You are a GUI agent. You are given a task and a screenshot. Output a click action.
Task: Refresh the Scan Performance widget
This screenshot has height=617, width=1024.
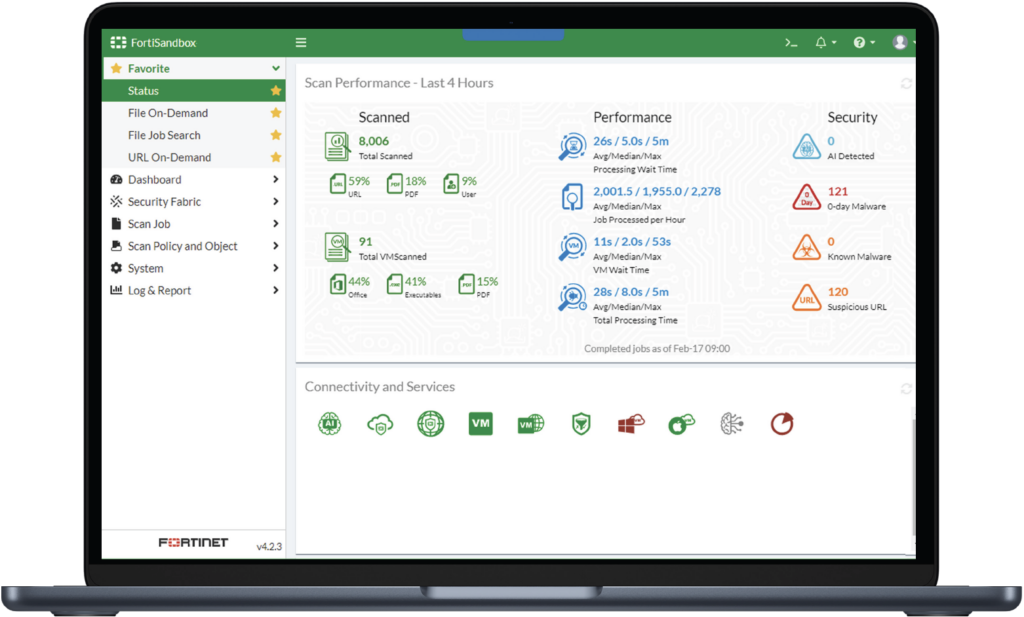(906, 84)
